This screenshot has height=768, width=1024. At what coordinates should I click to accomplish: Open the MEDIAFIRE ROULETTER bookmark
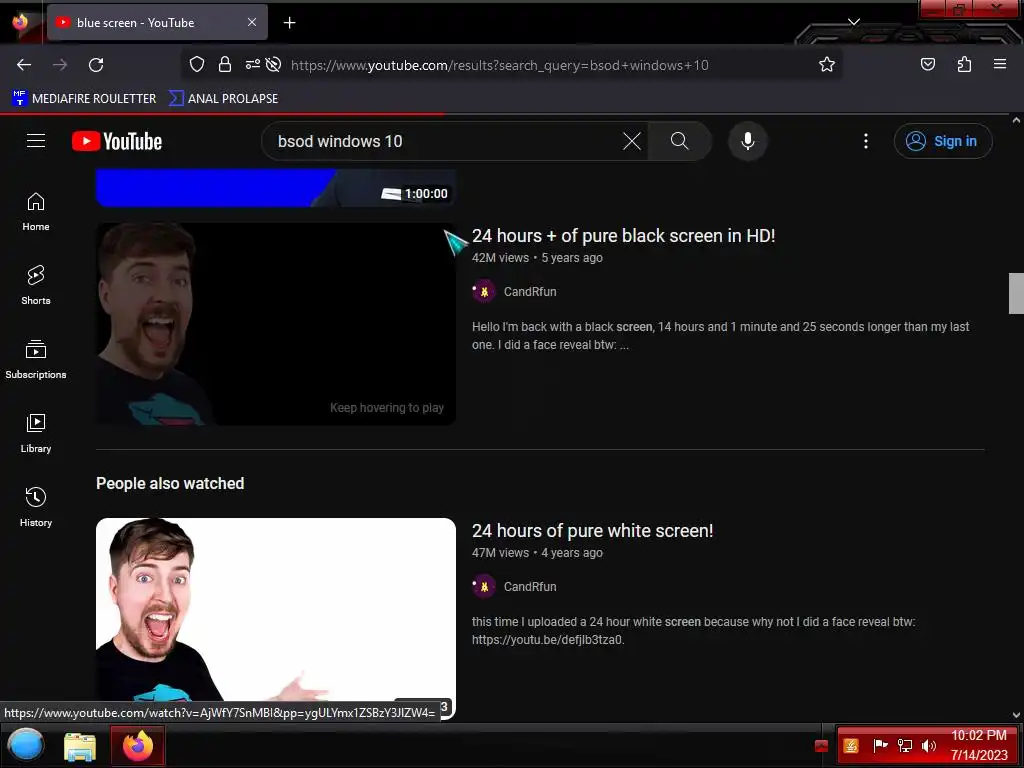(84, 99)
